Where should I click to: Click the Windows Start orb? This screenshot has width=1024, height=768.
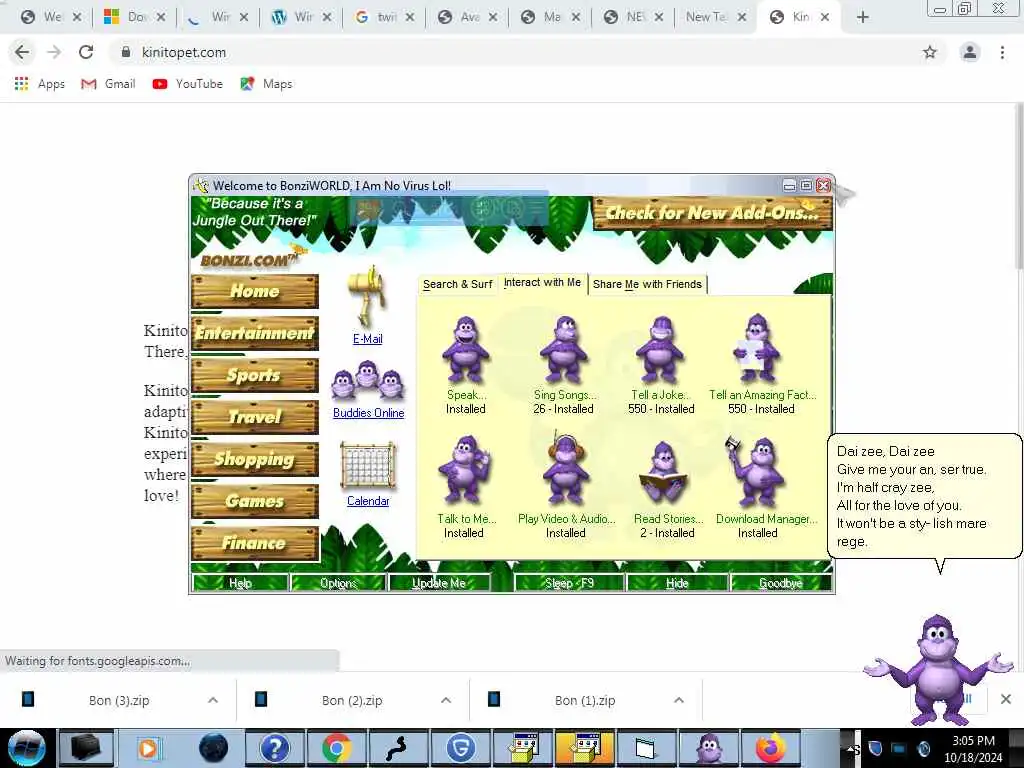(x=27, y=748)
